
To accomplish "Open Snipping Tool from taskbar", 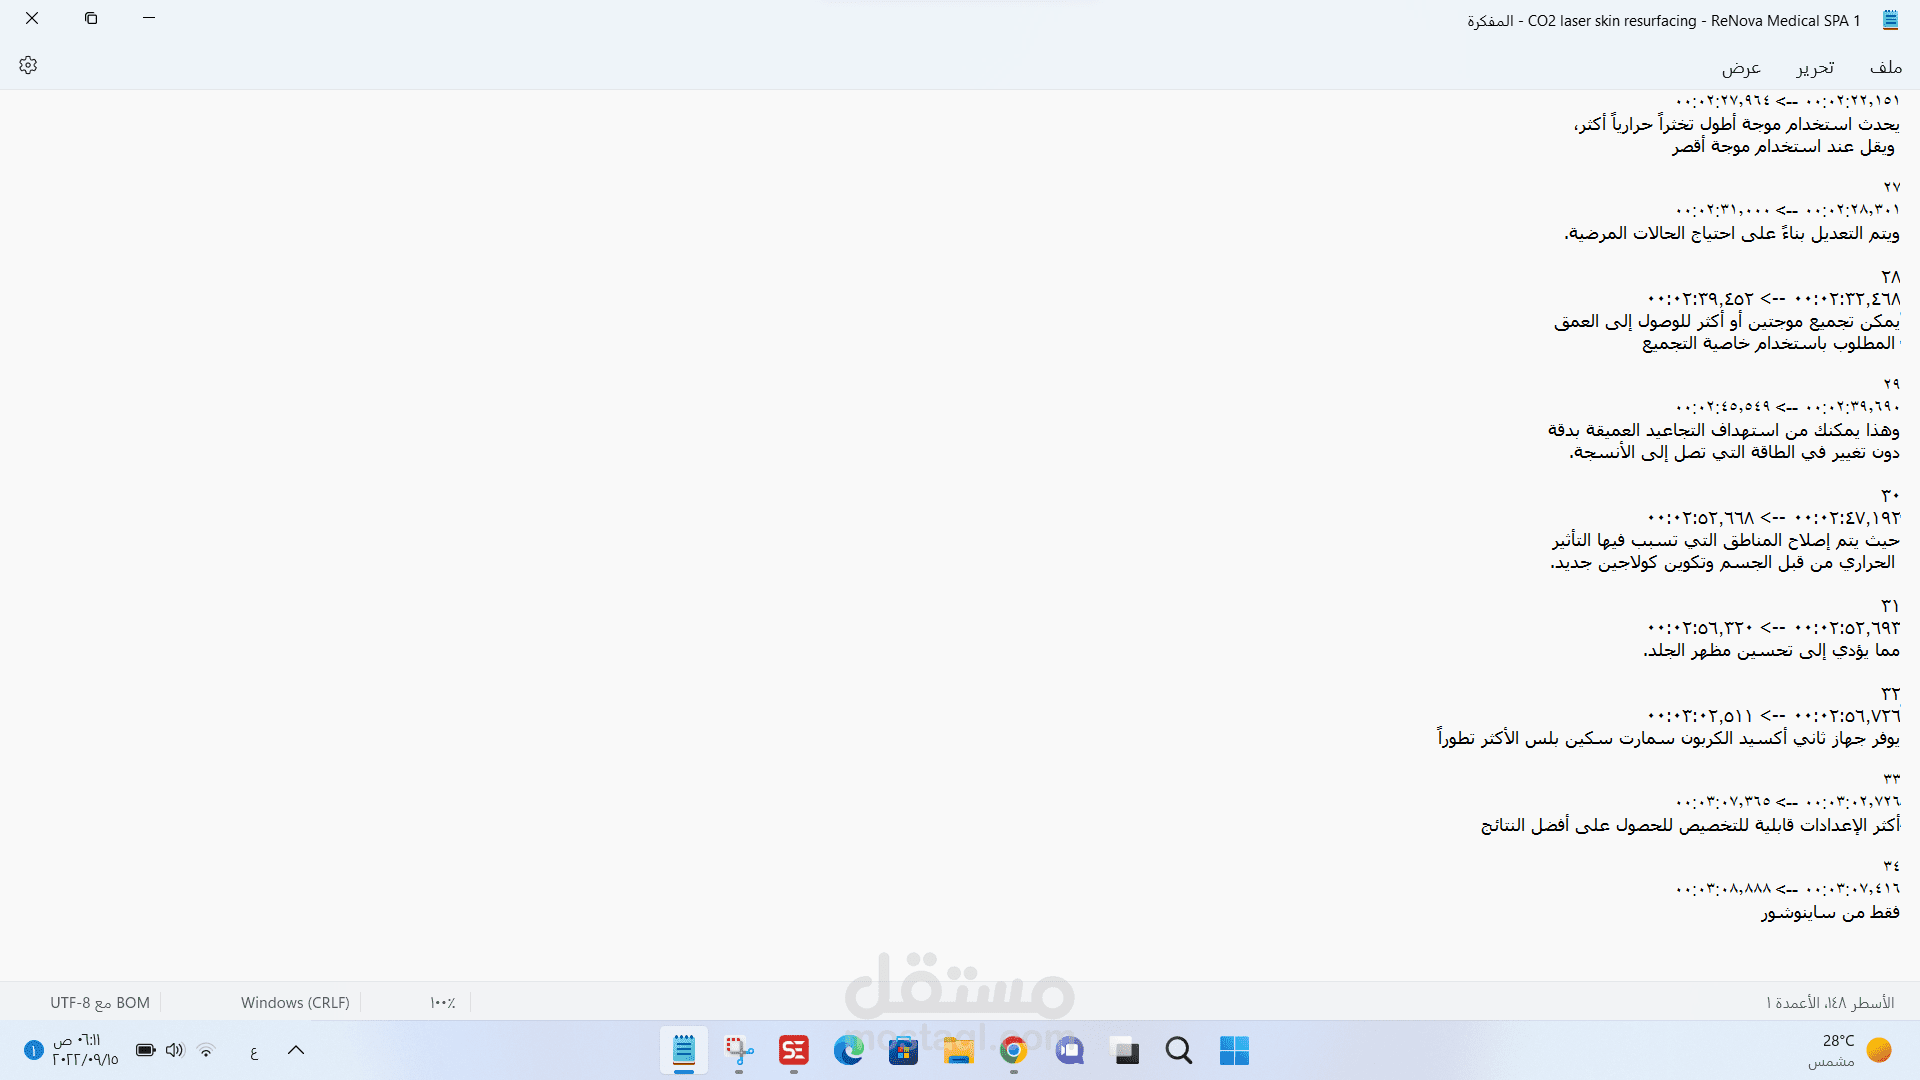I will pos(739,1051).
